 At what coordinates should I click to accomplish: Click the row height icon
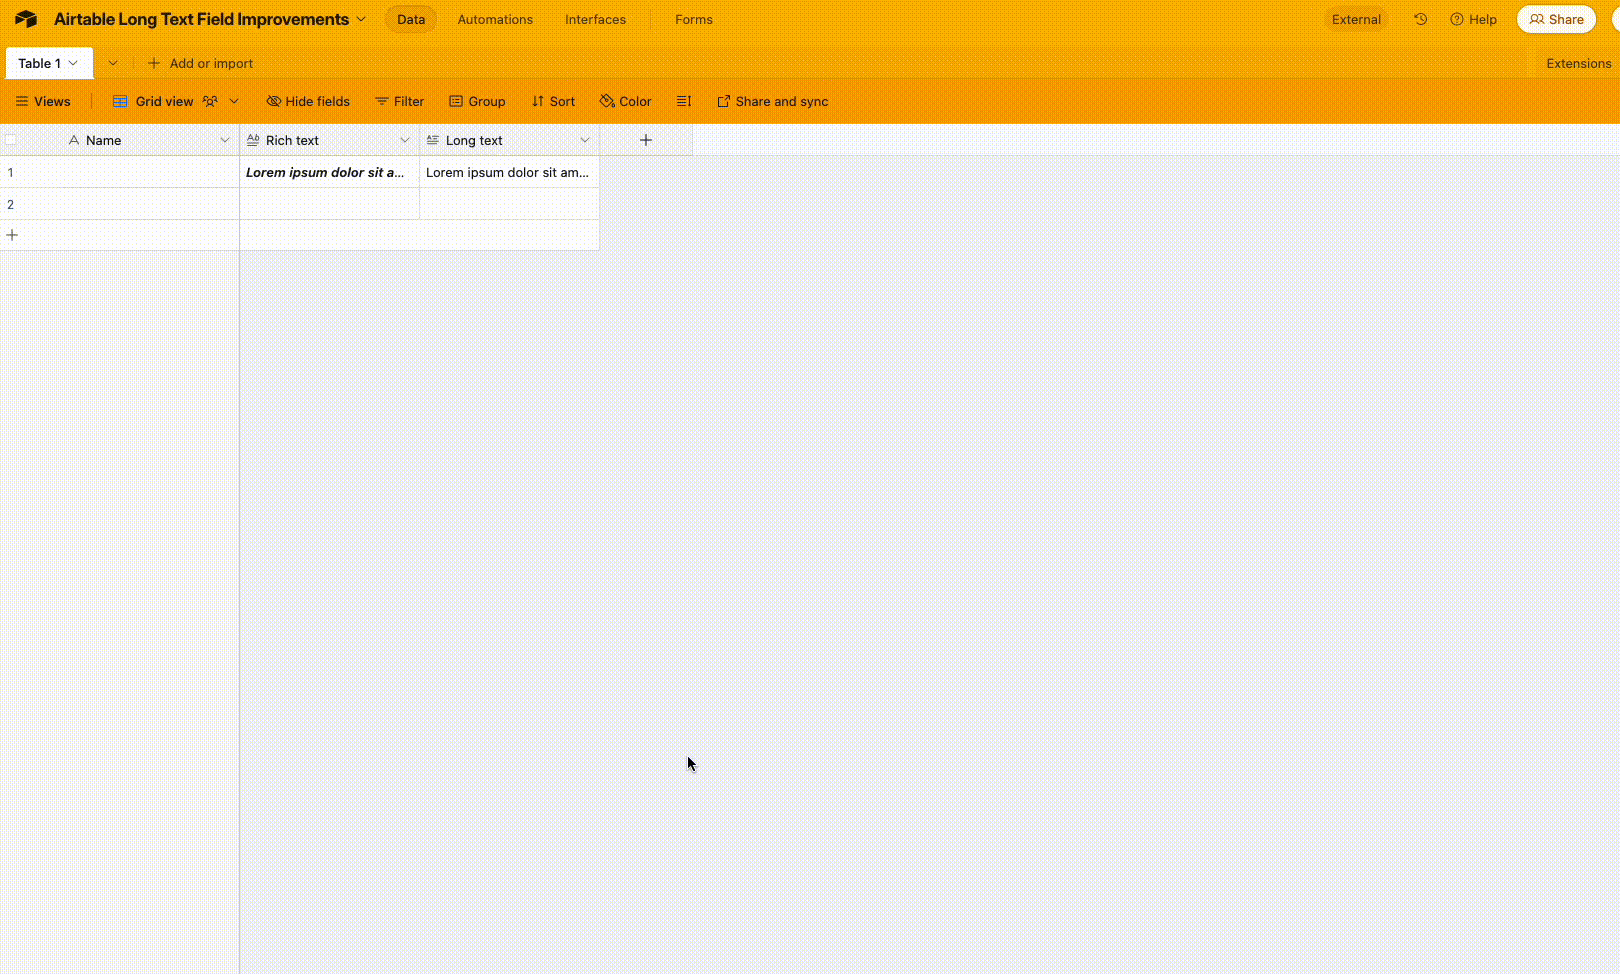(684, 101)
